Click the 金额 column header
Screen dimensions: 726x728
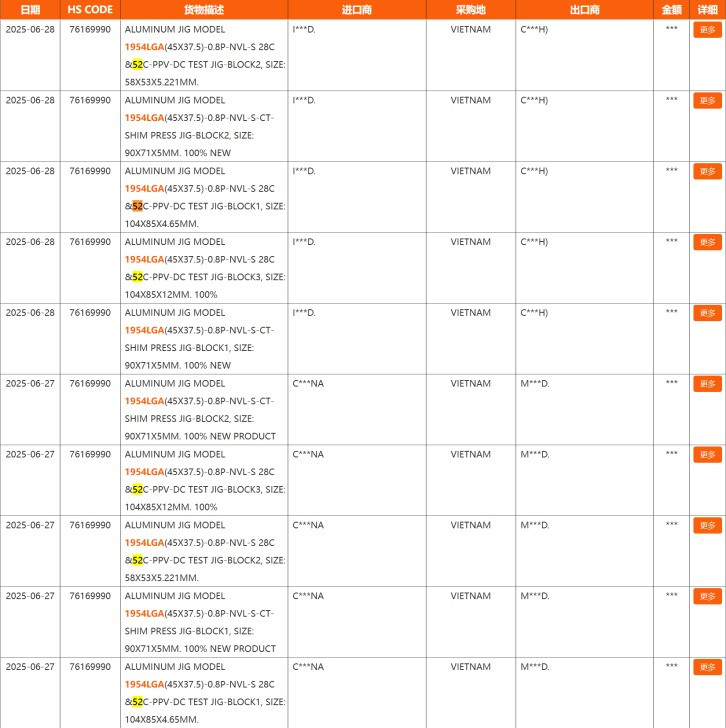tap(671, 10)
